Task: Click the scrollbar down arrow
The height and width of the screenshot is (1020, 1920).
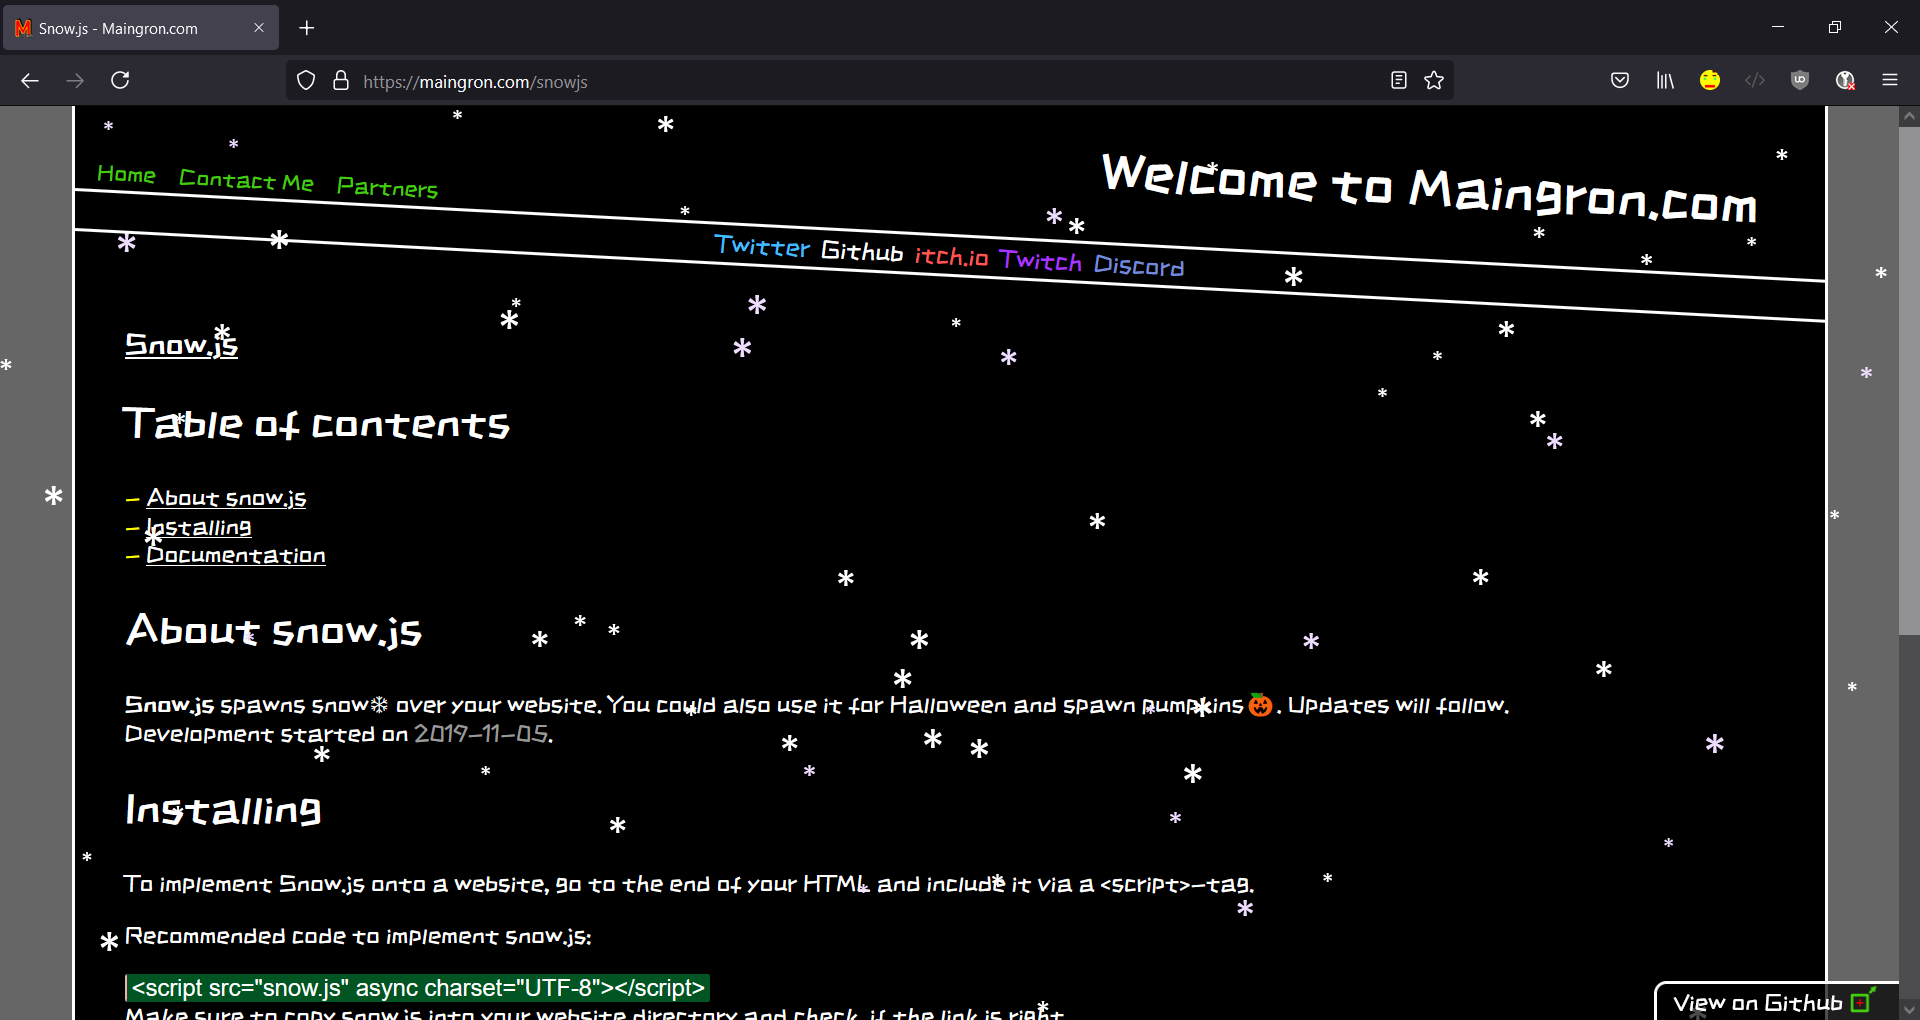Action: [1909, 1010]
